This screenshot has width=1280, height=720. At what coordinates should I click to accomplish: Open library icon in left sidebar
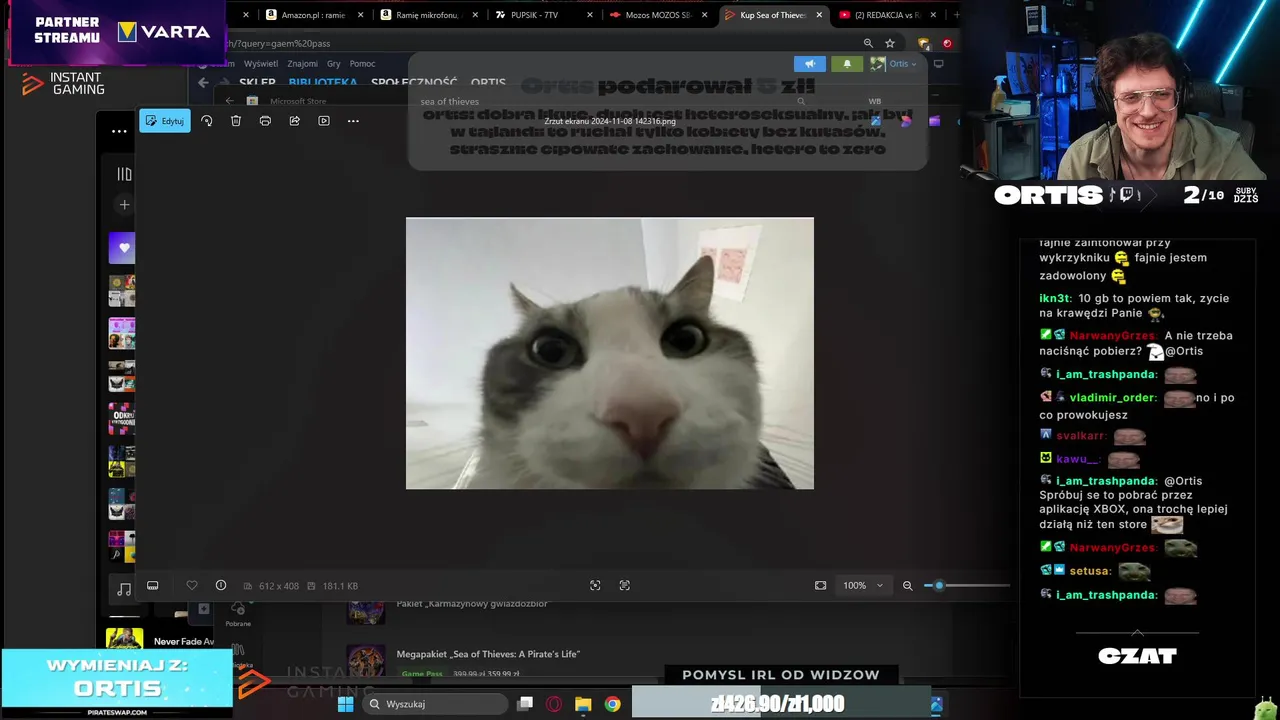click(x=124, y=174)
